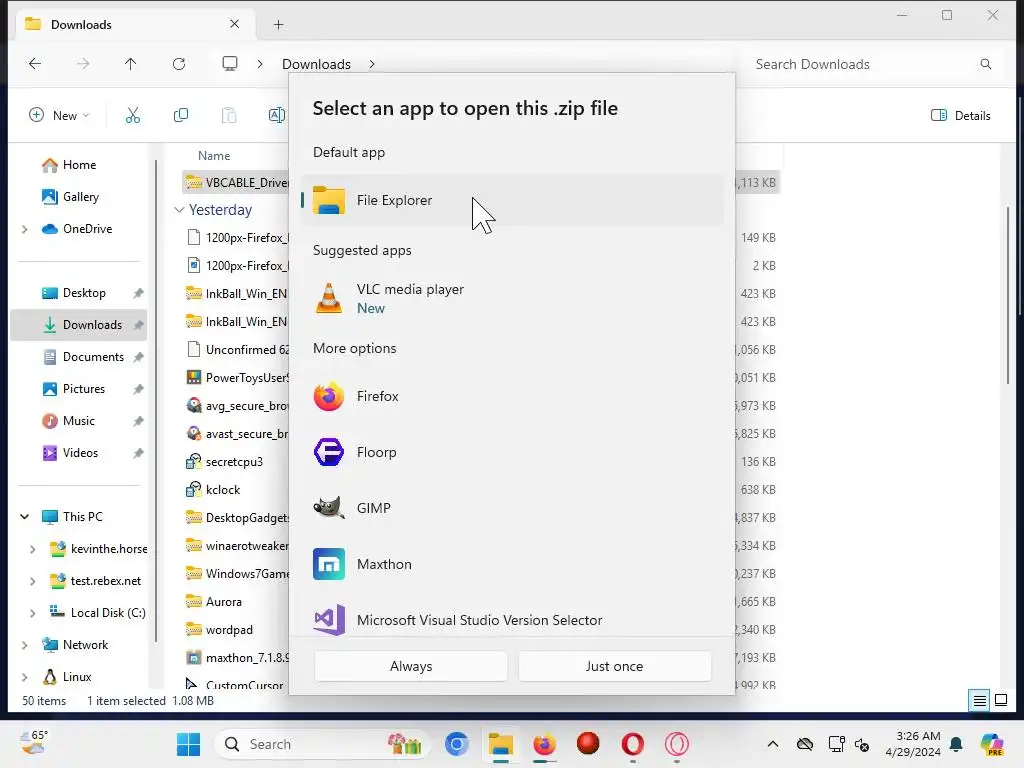This screenshot has height=768, width=1024.
Task: Refresh the Downloads folder
Action: tap(179, 63)
